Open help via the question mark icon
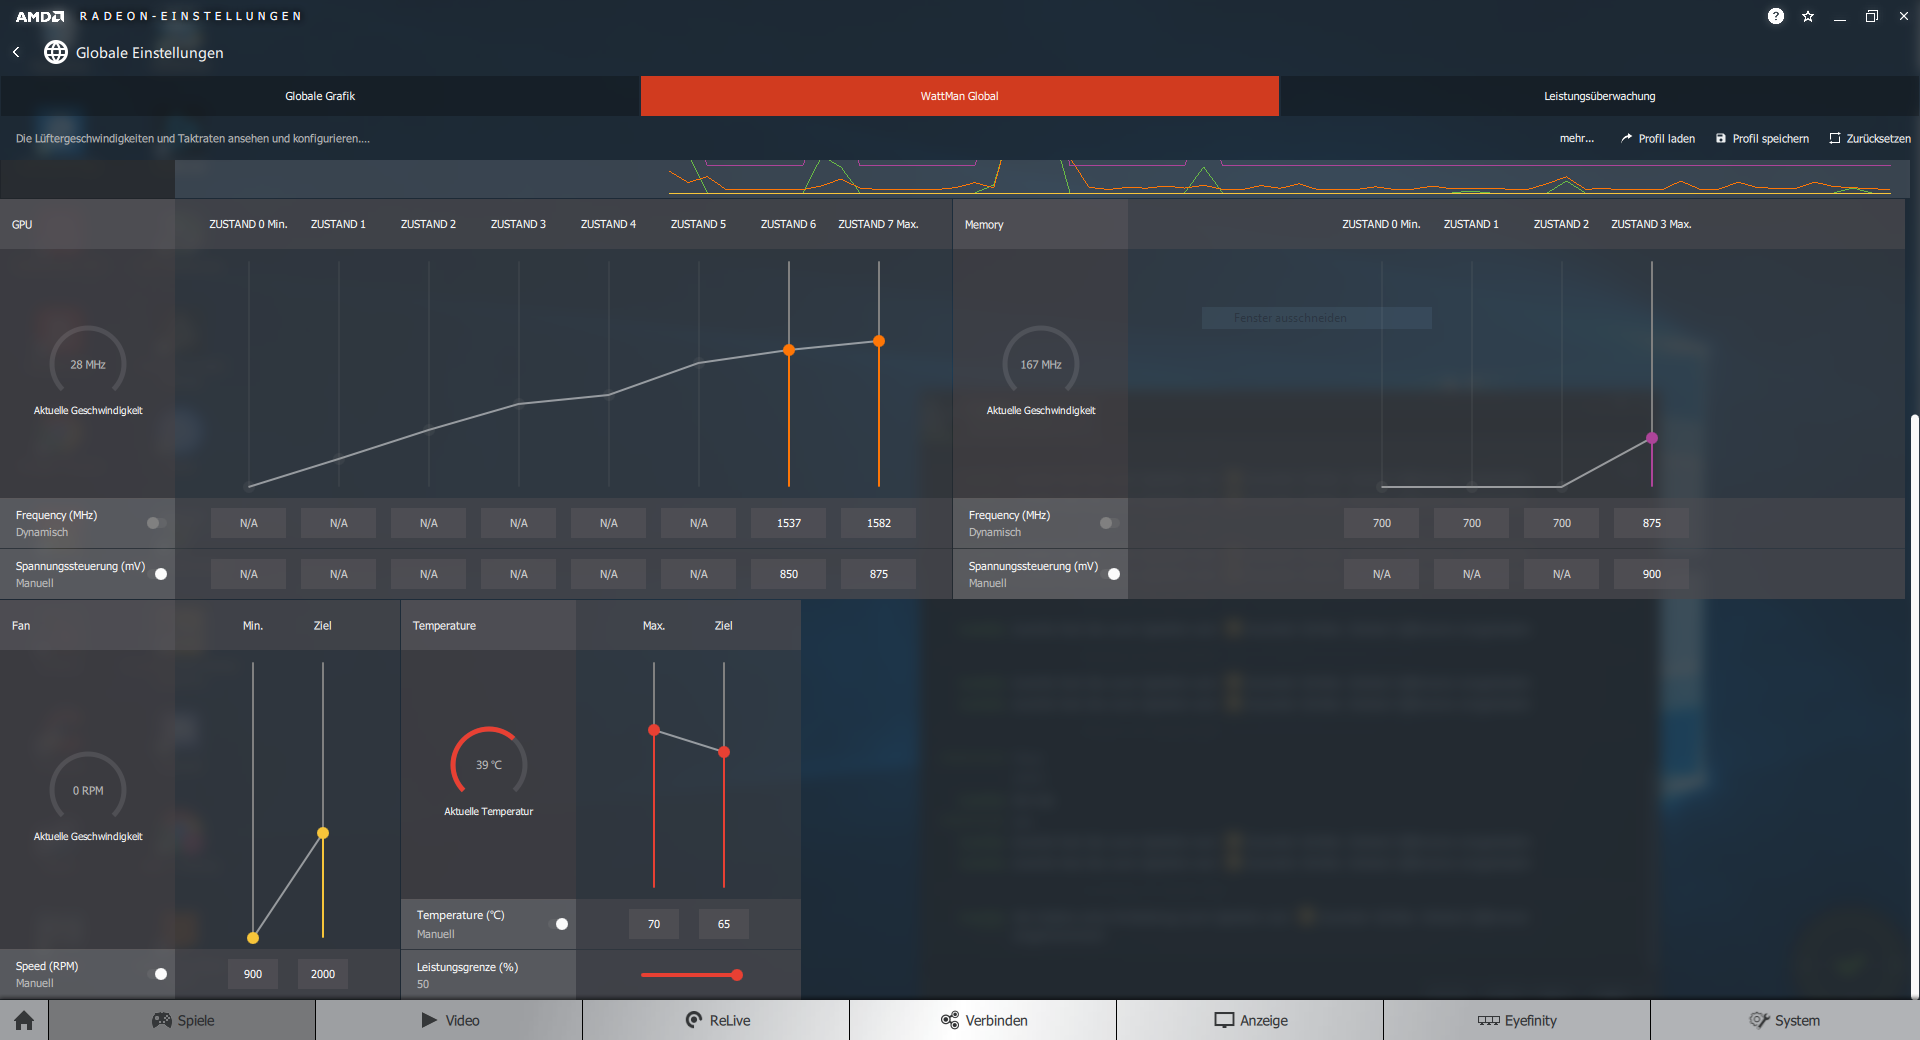 (1776, 16)
